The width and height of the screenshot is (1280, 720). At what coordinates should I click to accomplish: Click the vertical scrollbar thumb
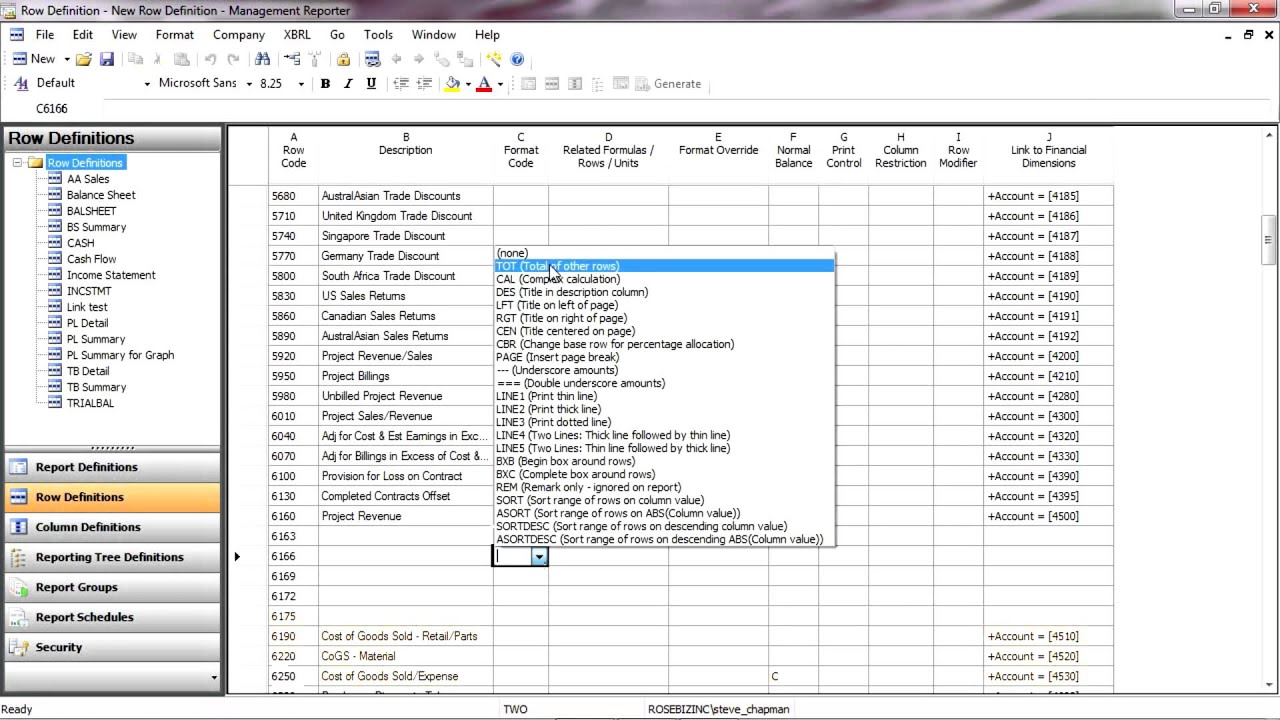pos(1268,240)
